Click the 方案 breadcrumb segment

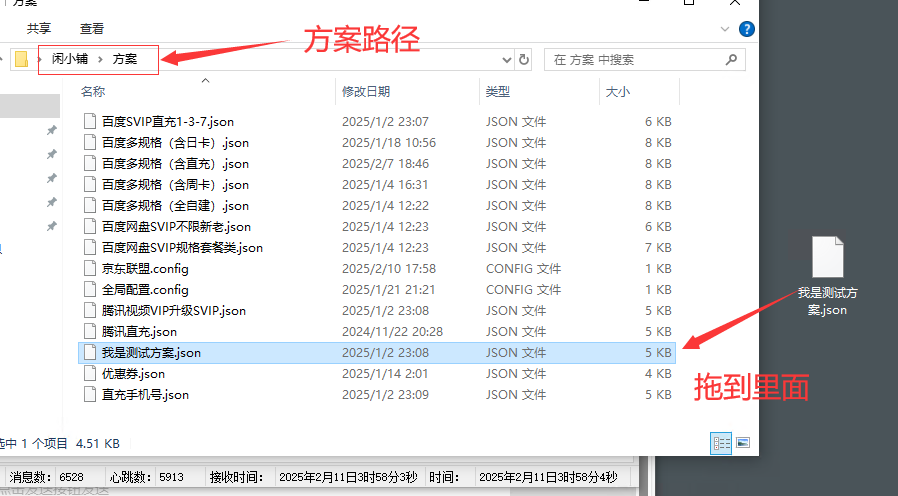tap(124, 59)
